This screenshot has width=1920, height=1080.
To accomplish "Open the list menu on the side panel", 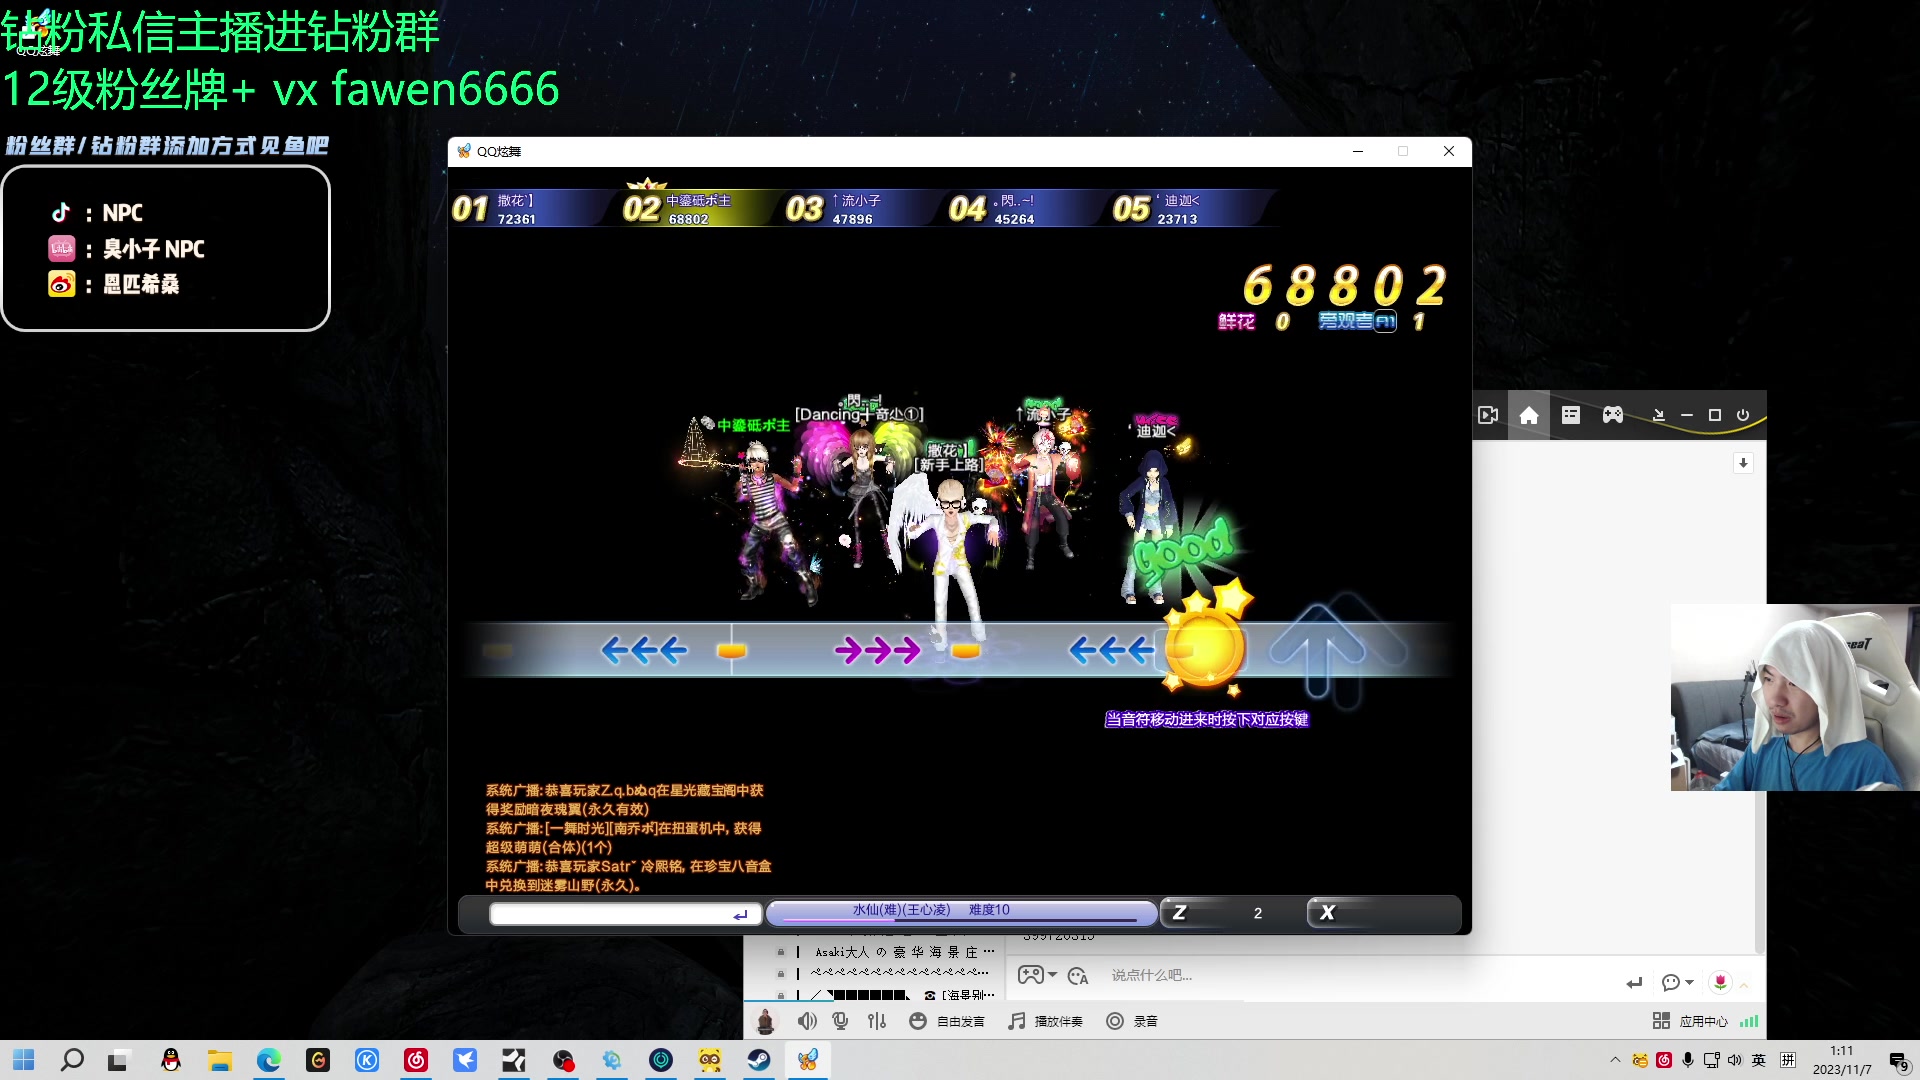I will click(x=1571, y=414).
